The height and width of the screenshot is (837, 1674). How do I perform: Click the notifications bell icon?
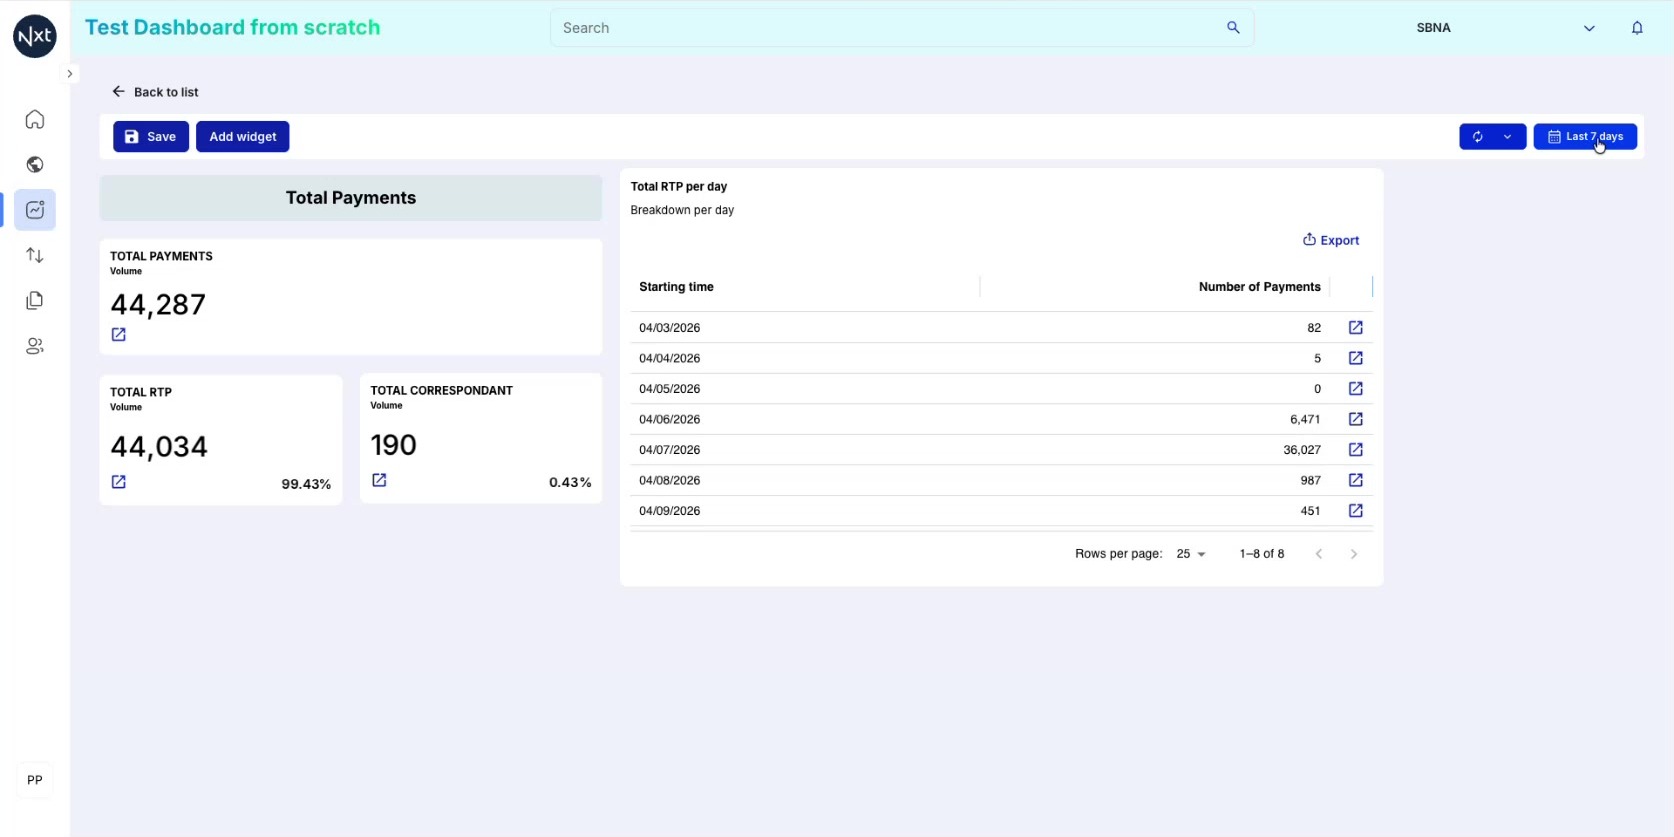[1637, 28]
